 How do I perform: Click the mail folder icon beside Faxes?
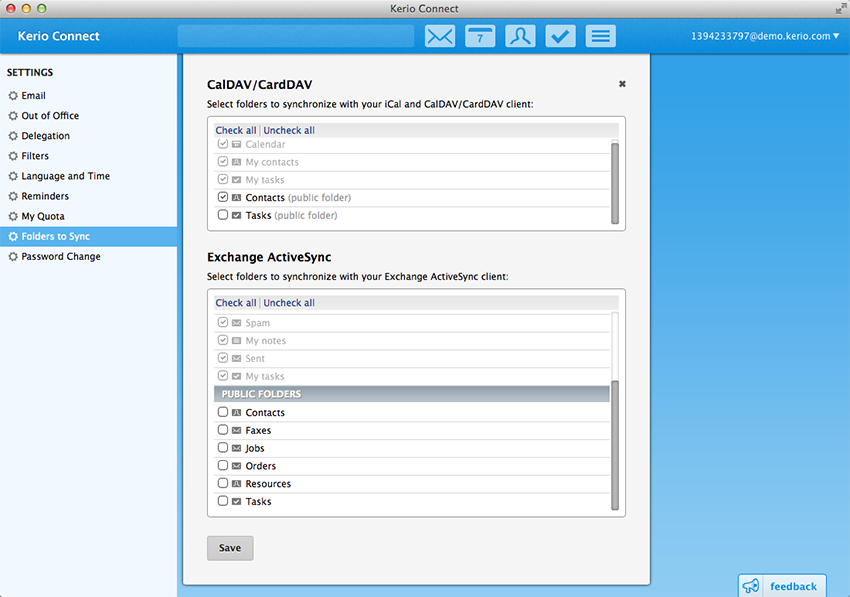click(x=236, y=430)
